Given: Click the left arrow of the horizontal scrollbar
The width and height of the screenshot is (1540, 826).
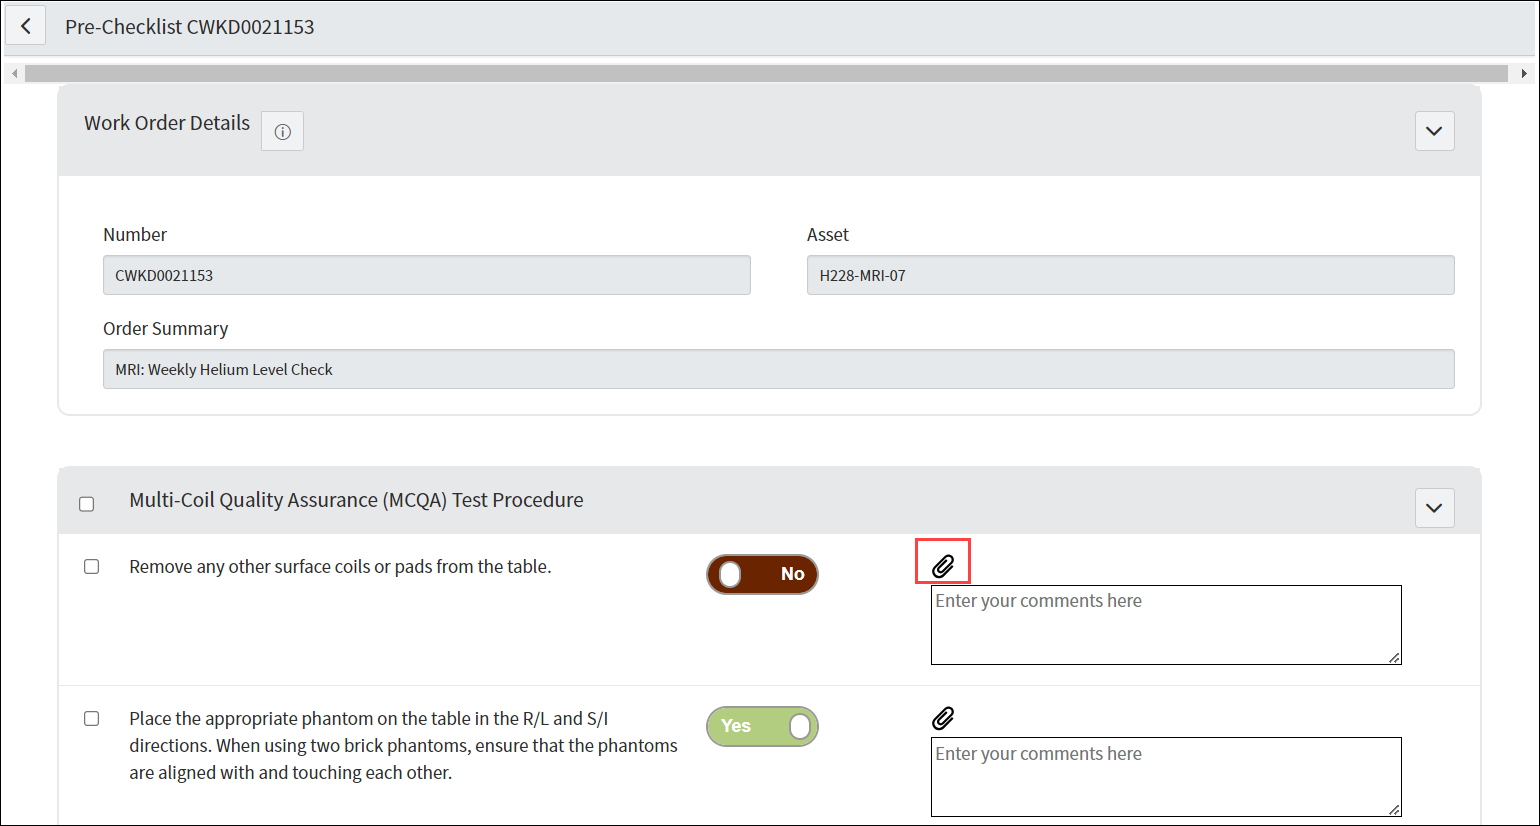Looking at the screenshot, I should pos(14,73).
